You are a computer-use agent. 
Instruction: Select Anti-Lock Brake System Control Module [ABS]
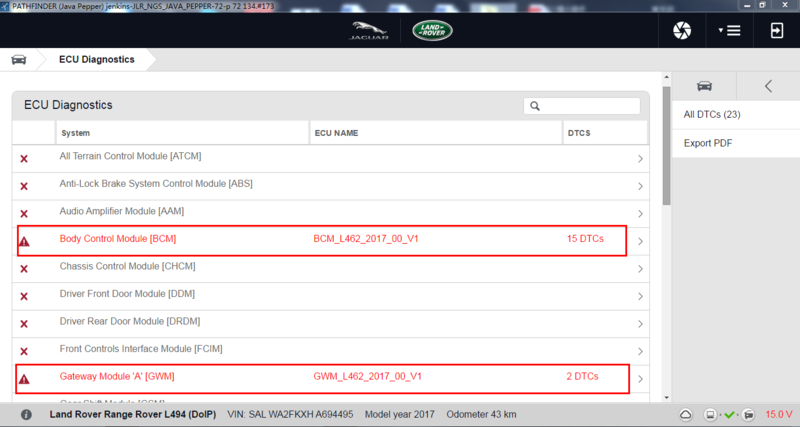point(156,184)
